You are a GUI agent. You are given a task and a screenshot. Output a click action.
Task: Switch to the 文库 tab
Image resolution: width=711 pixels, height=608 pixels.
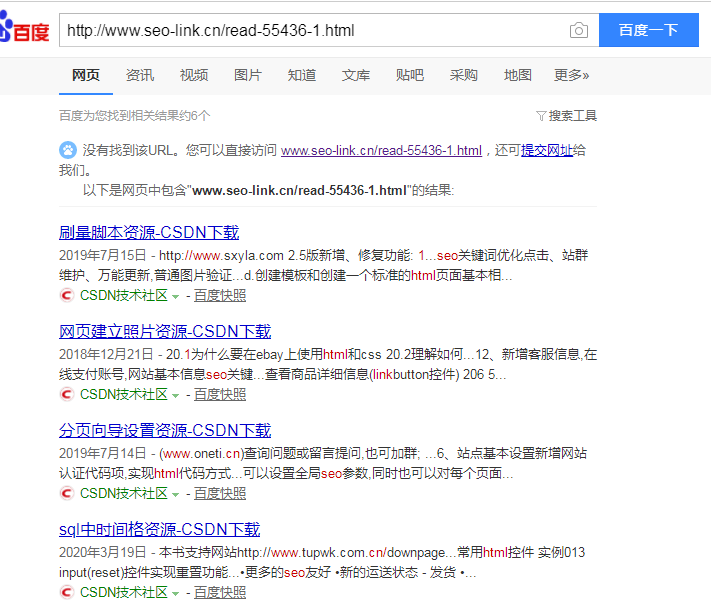[x=356, y=75]
